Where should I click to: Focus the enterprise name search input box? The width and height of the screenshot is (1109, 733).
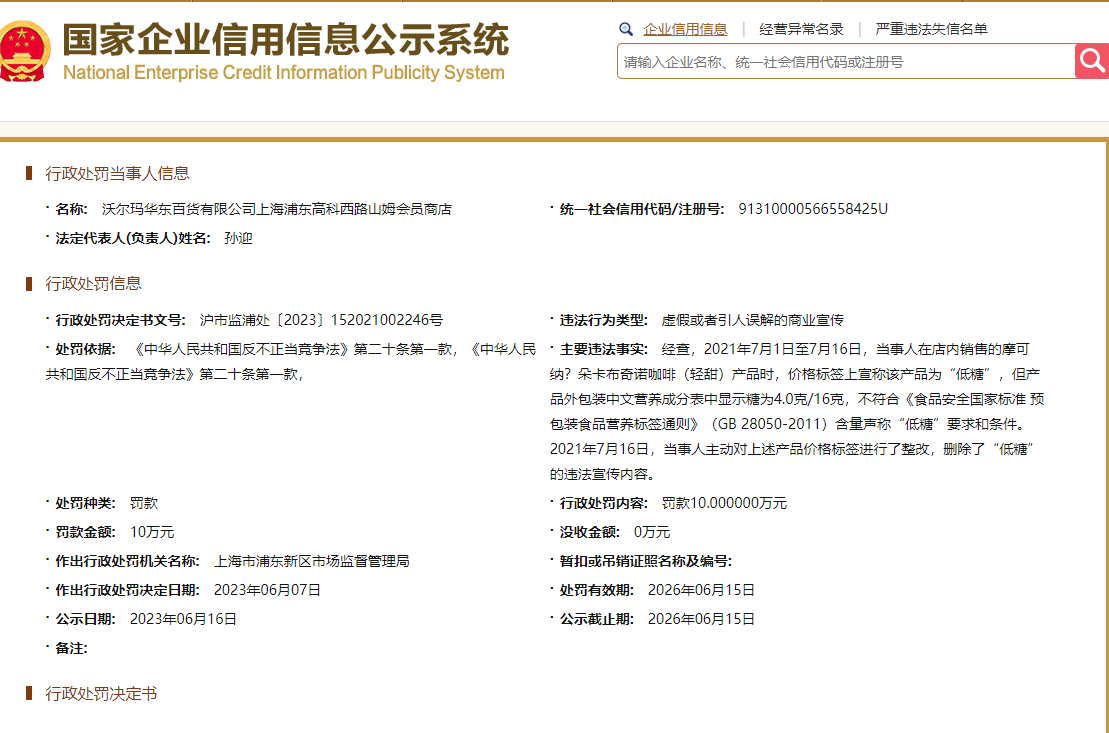tap(845, 62)
